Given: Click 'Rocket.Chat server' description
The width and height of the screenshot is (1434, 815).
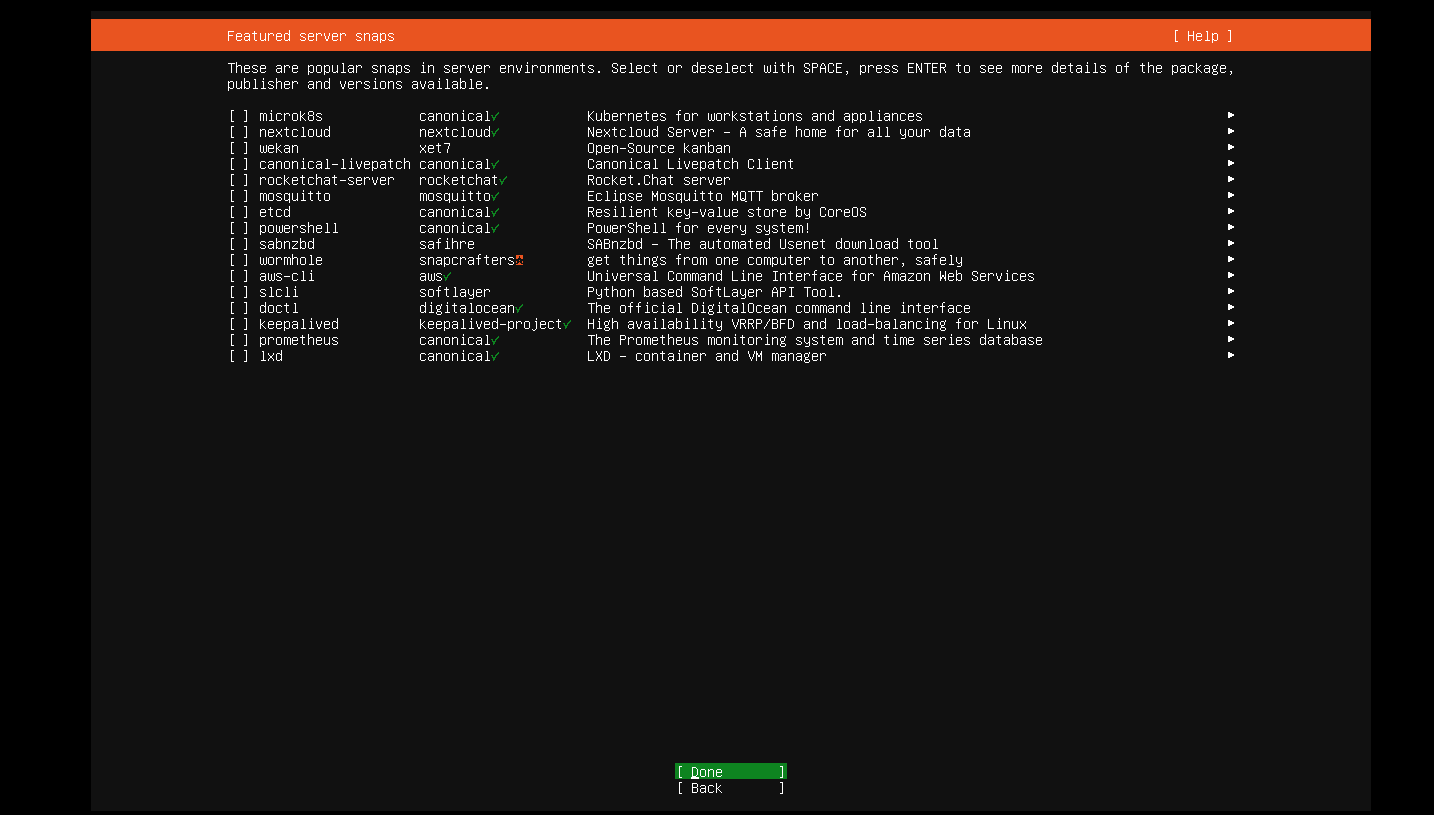Looking at the screenshot, I should (659, 180).
